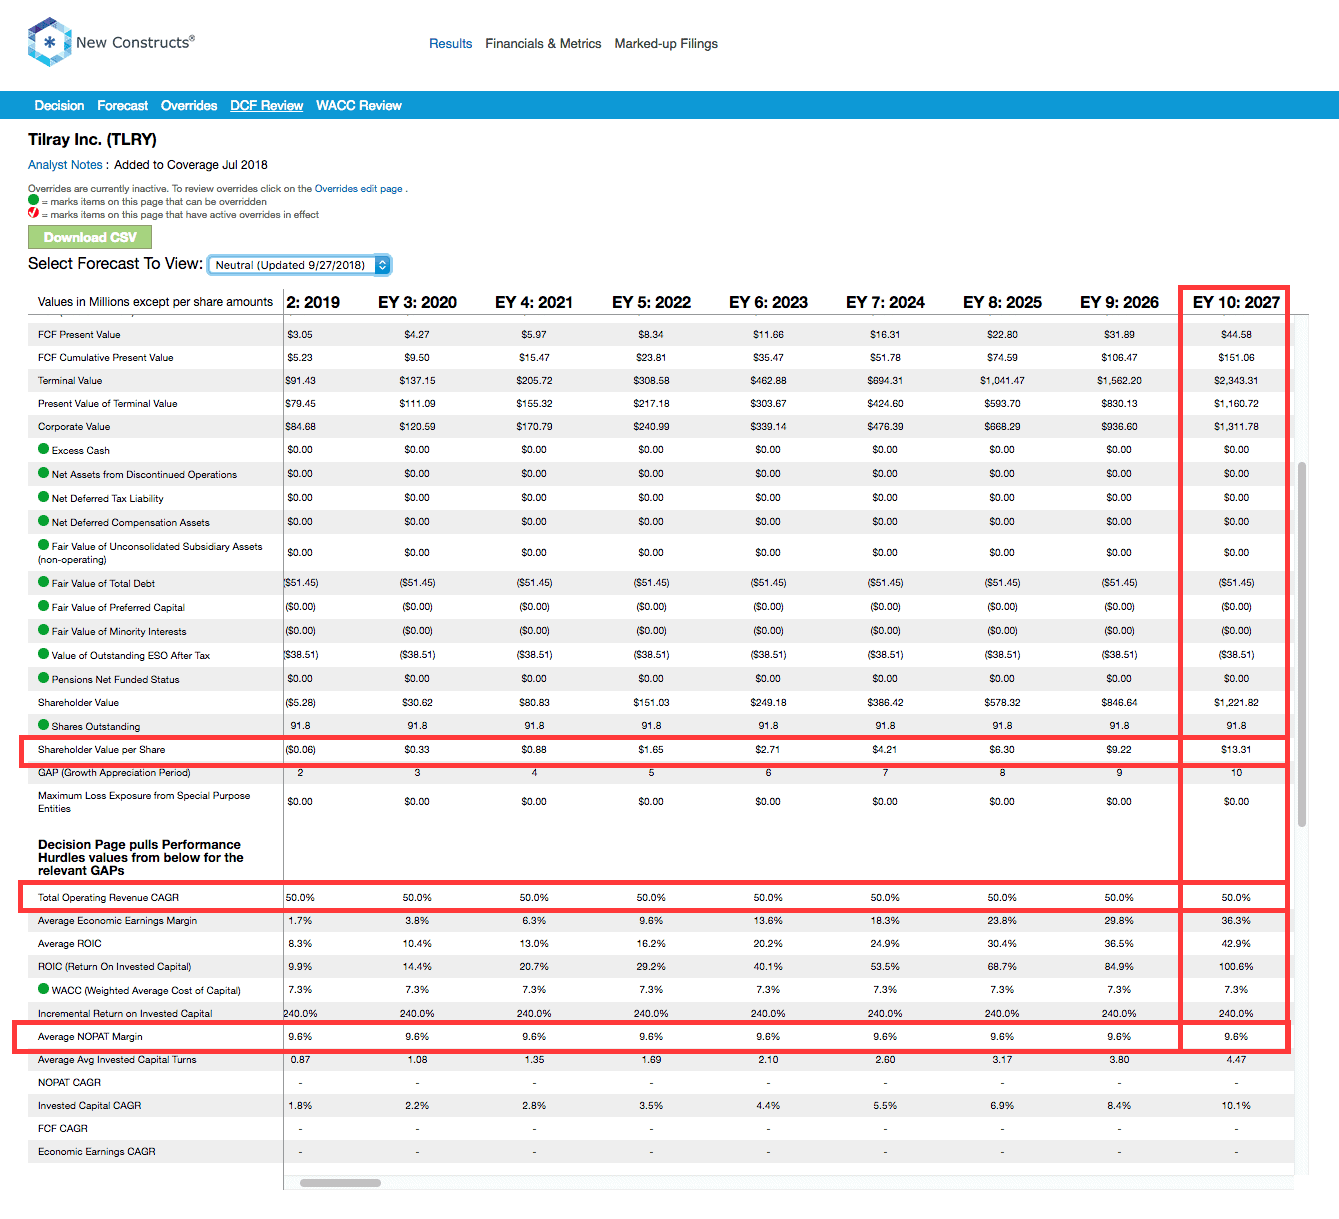1339x1219 pixels.
Task: Select the DCF Review menu item
Action: coord(266,106)
